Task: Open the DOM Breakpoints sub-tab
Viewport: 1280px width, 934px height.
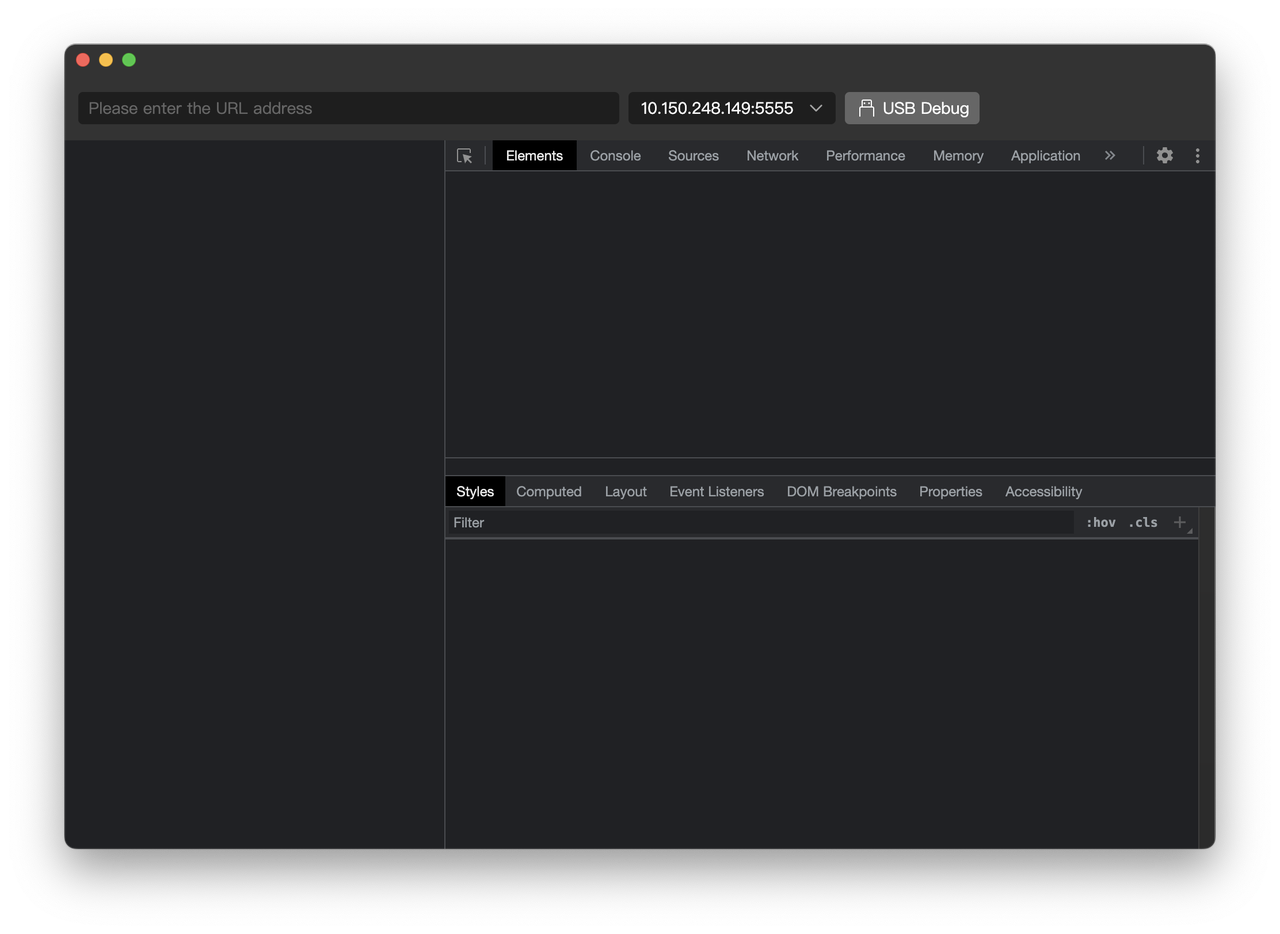Action: [841, 492]
